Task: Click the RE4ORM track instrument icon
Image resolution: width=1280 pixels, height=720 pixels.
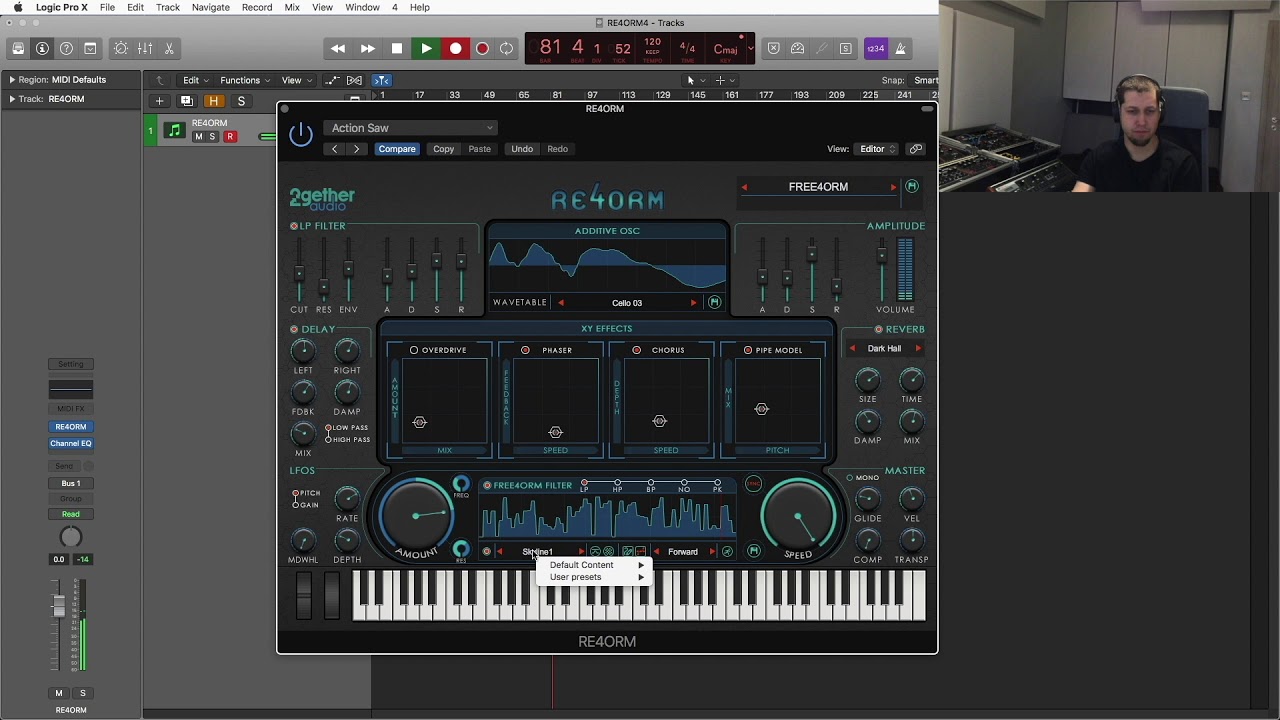Action: 175,130
